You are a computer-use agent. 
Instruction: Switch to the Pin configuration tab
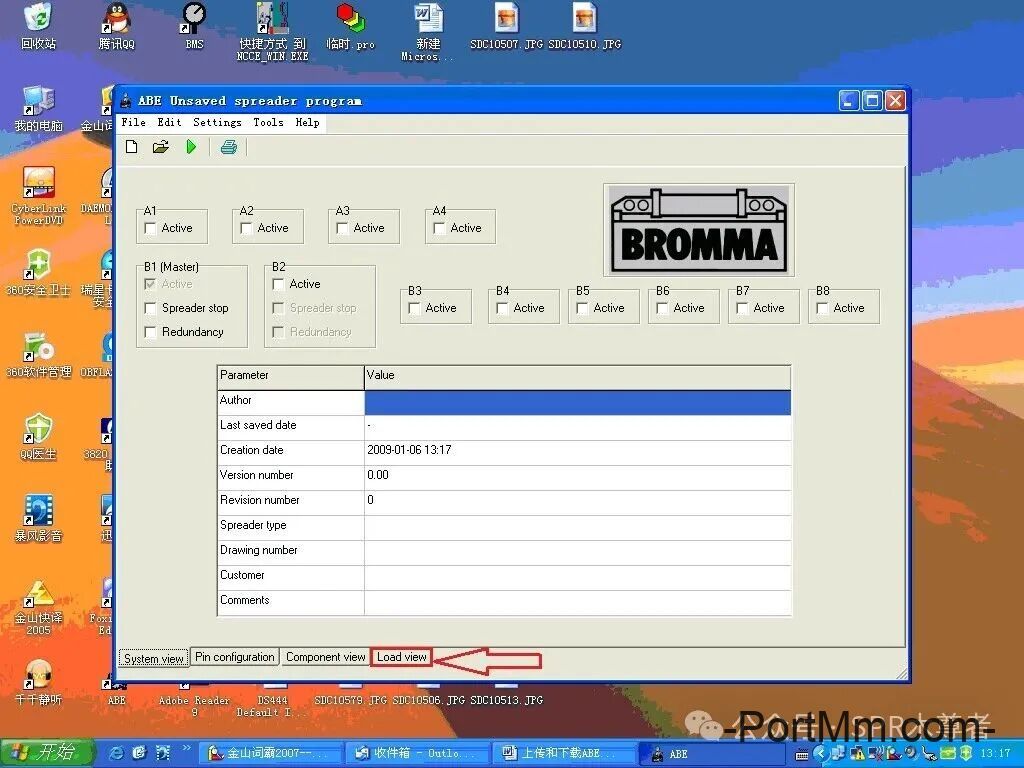click(x=234, y=657)
